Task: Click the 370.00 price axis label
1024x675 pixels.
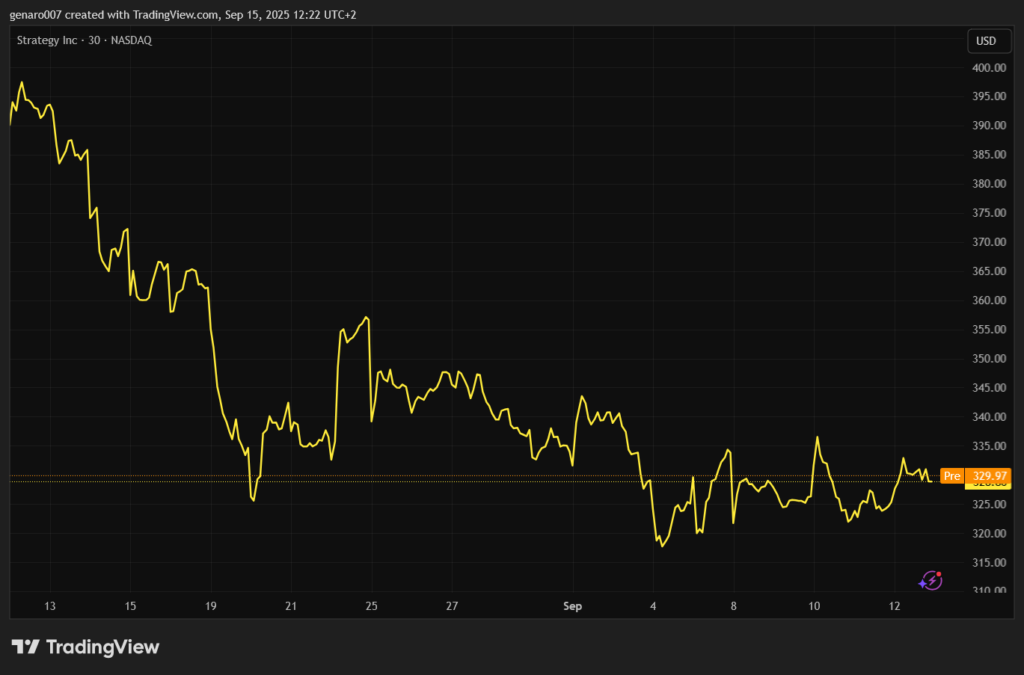Action: pos(986,242)
